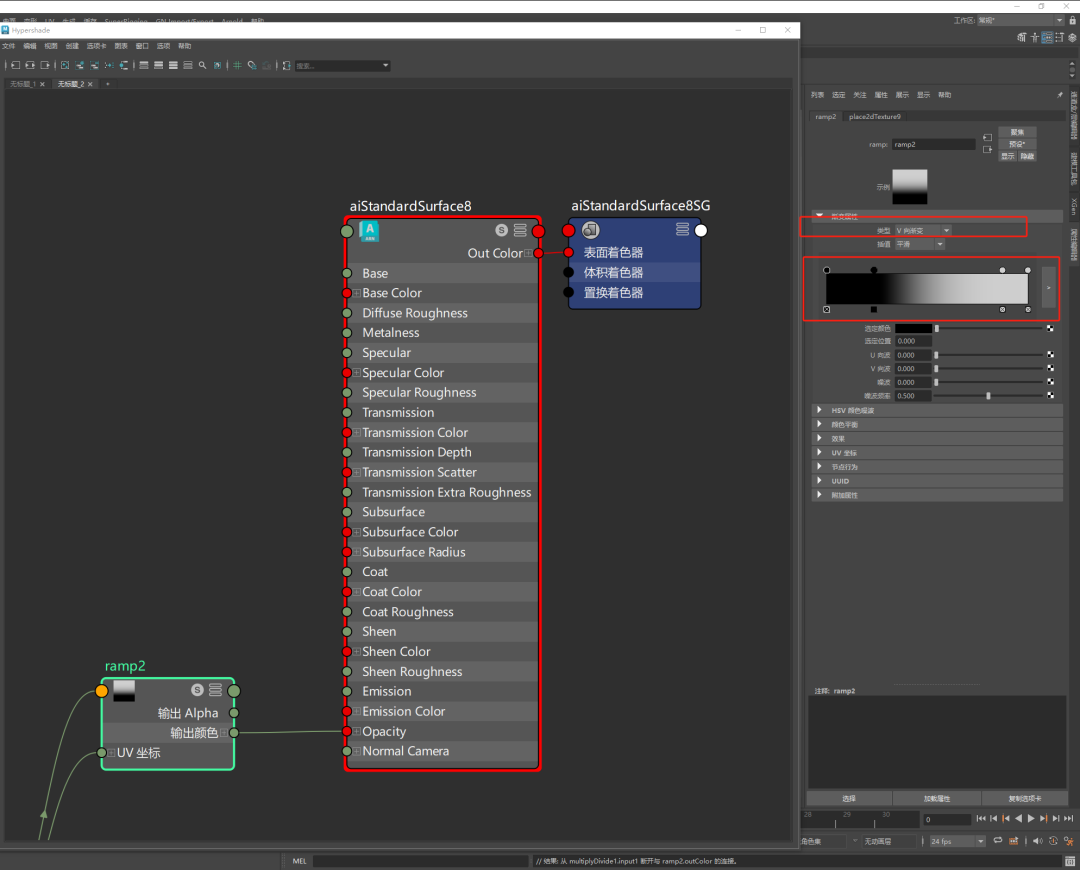Toggle solo S icon on aiStandardSurface8 node

point(501,230)
